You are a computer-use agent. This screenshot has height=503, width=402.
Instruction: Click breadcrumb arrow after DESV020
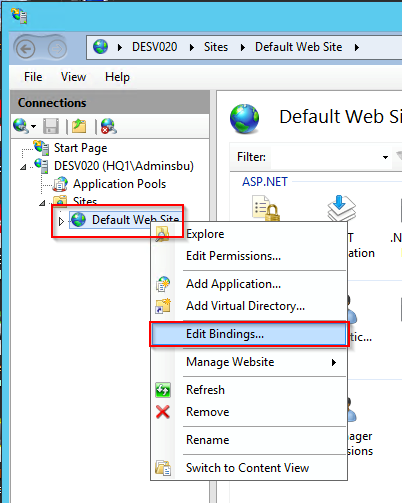coord(191,47)
